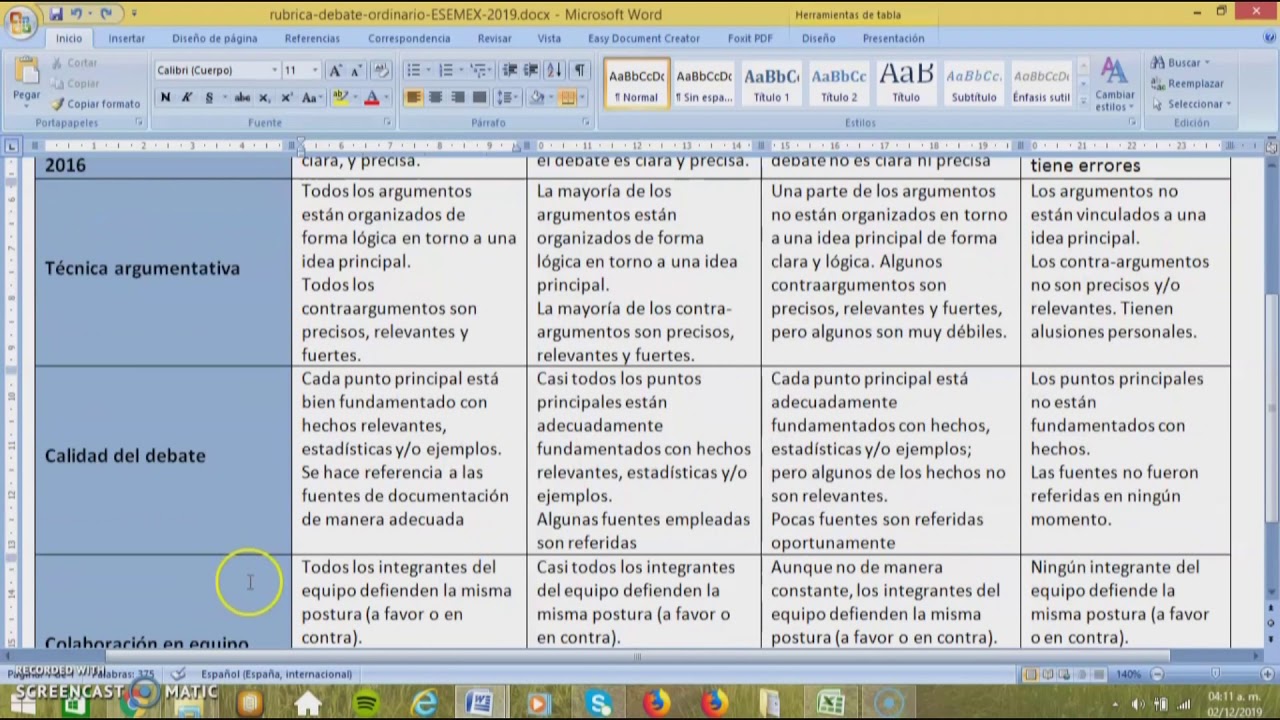This screenshot has width=1280, height=720.
Task: Open Internet Explorer from the taskbar
Action: coord(424,704)
